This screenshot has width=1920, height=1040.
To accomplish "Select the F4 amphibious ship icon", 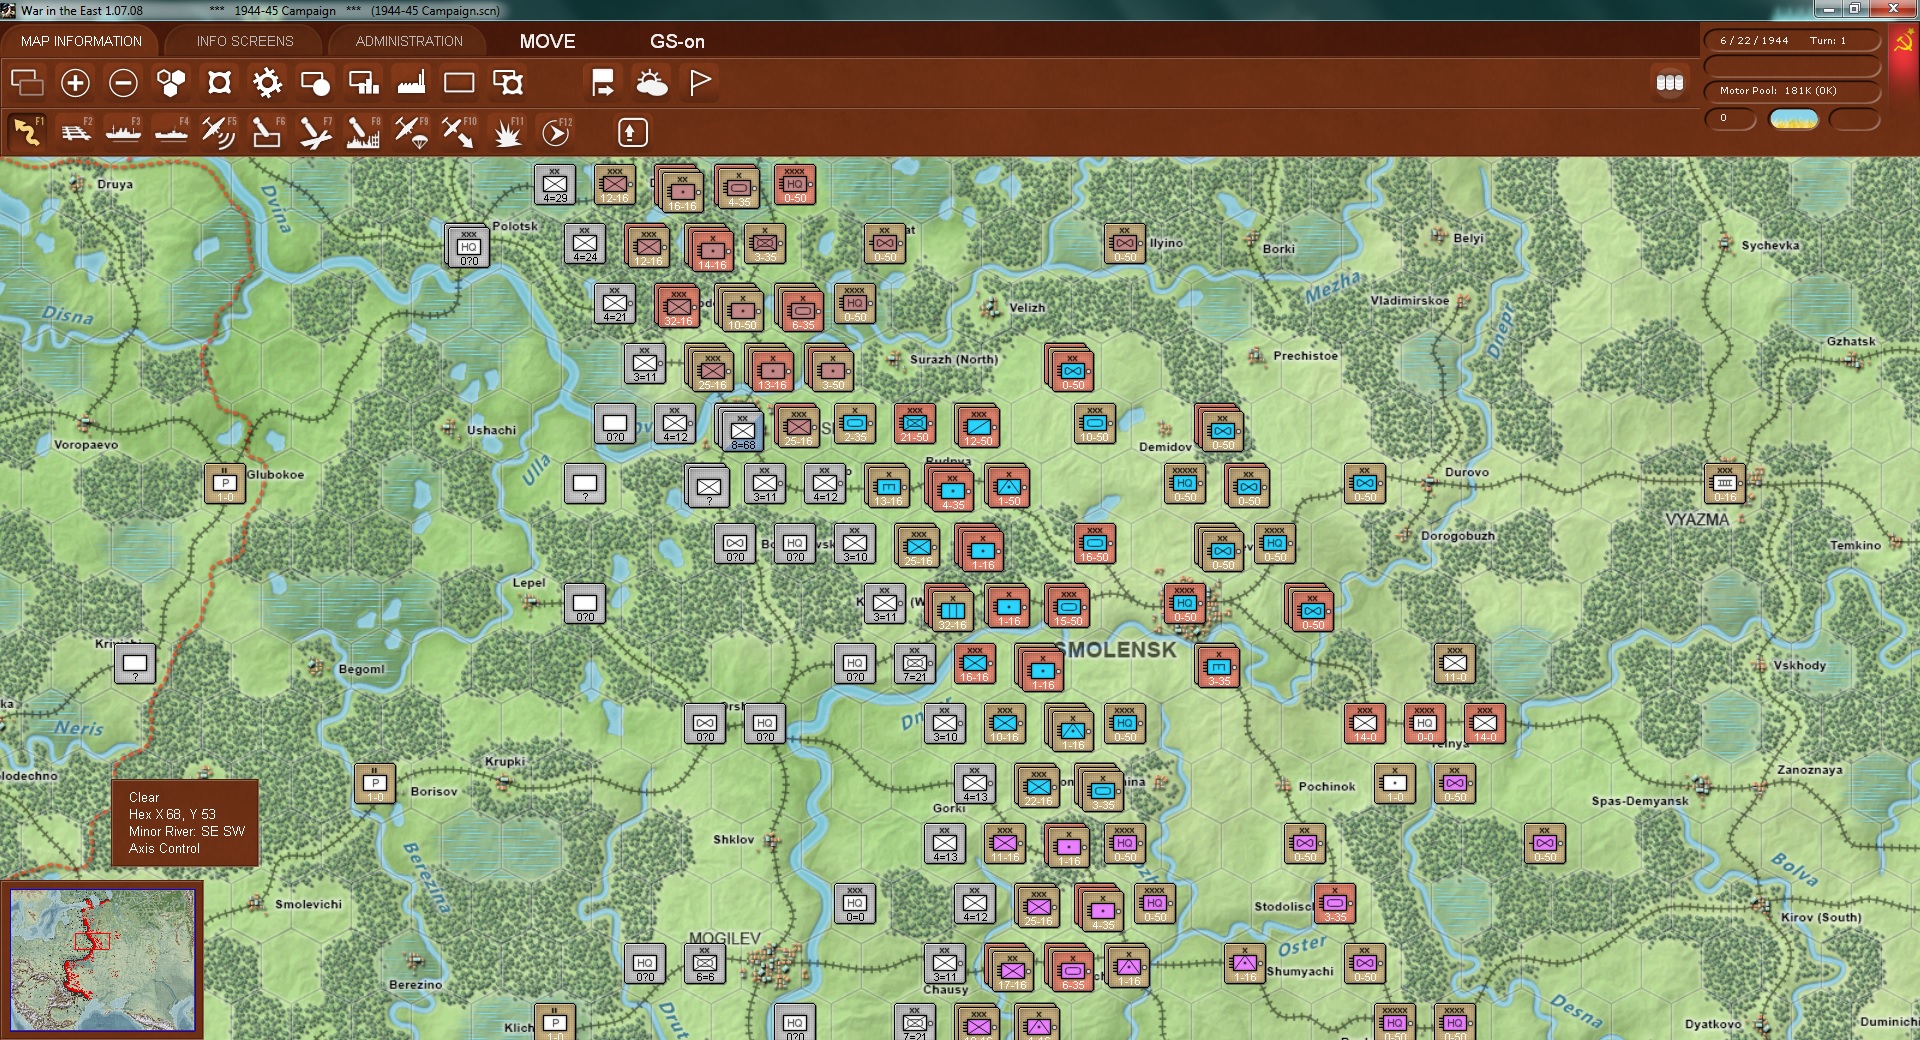I will click(171, 132).
